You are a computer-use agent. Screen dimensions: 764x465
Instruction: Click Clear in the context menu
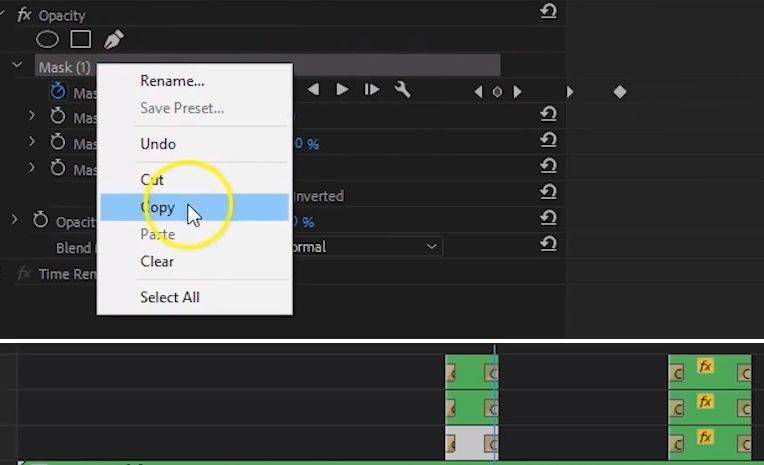click(157, 261)
